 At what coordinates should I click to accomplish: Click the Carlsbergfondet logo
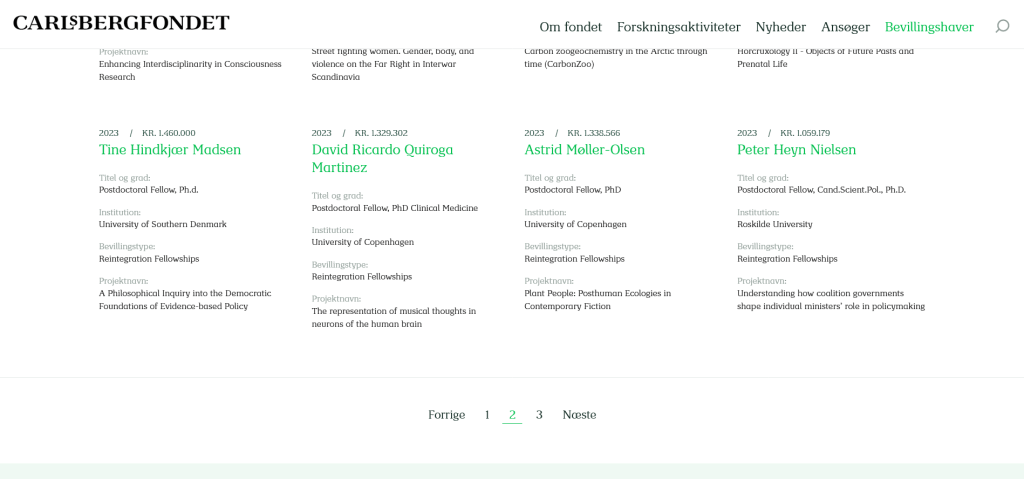(x=121, y=23)
